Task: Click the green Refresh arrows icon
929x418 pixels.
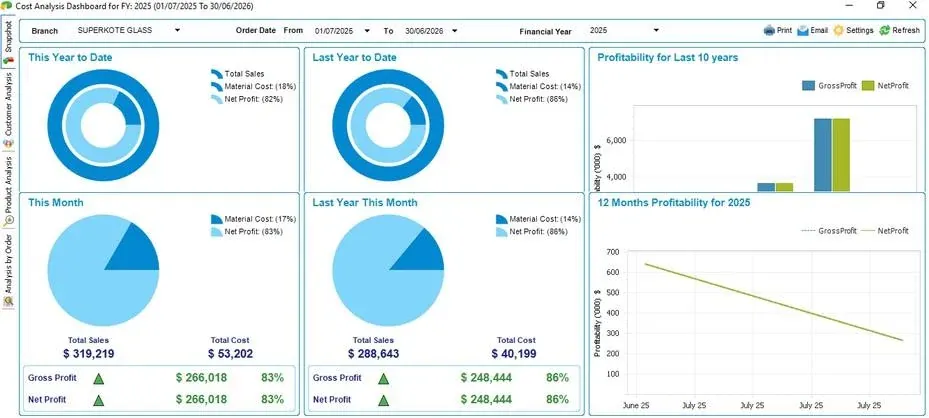Action: point(885,30)
